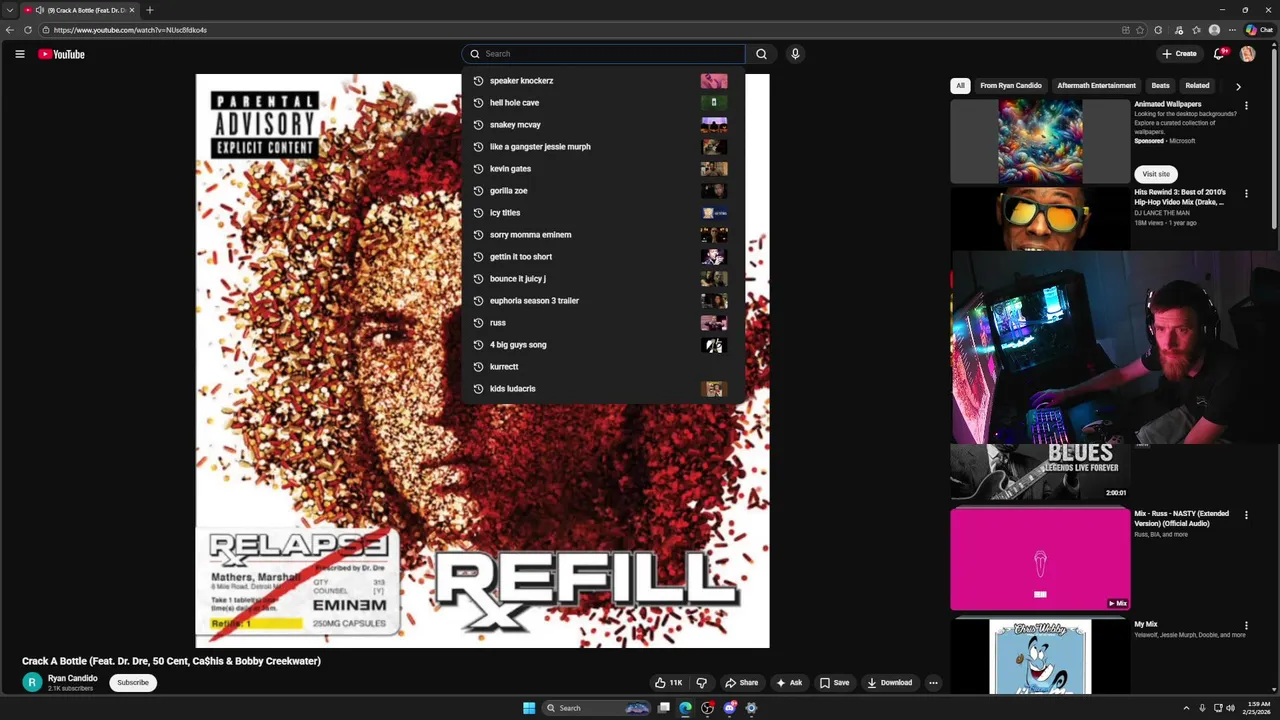
Task: Close the Crack A Bottle tab
Action: [x=131, y=10]
